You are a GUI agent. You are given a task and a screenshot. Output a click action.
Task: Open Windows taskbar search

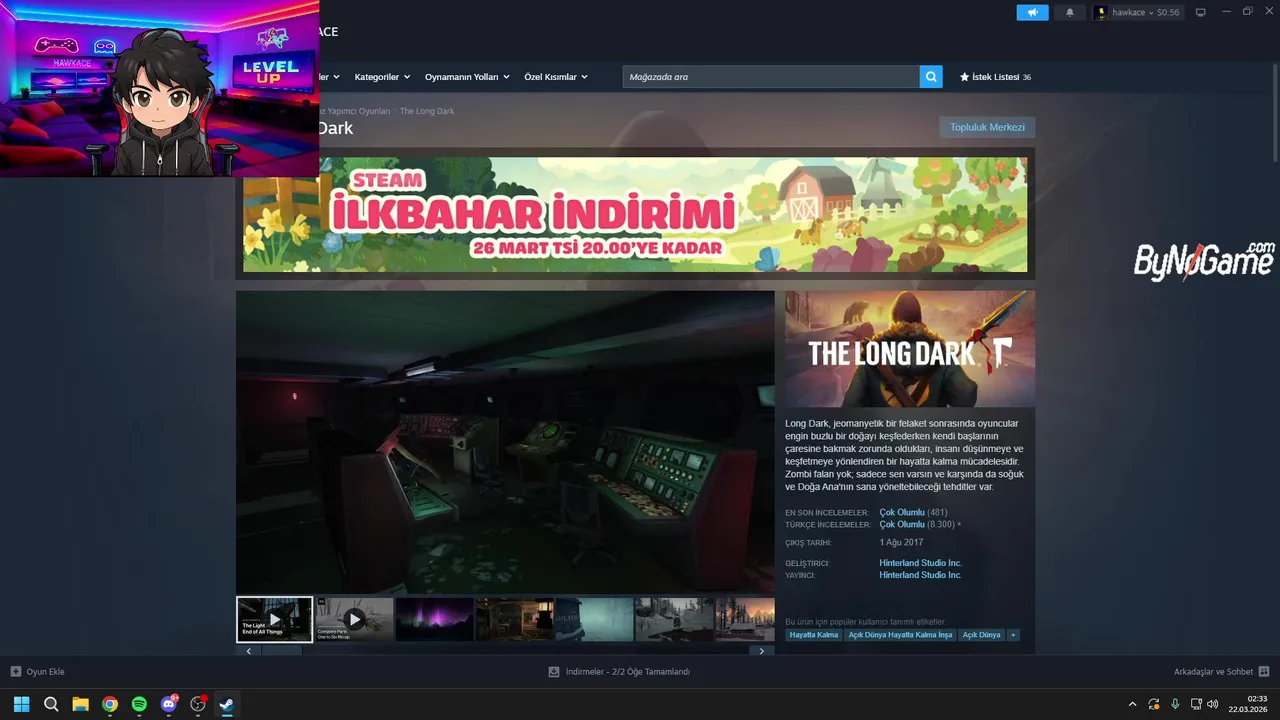point(51,704)
